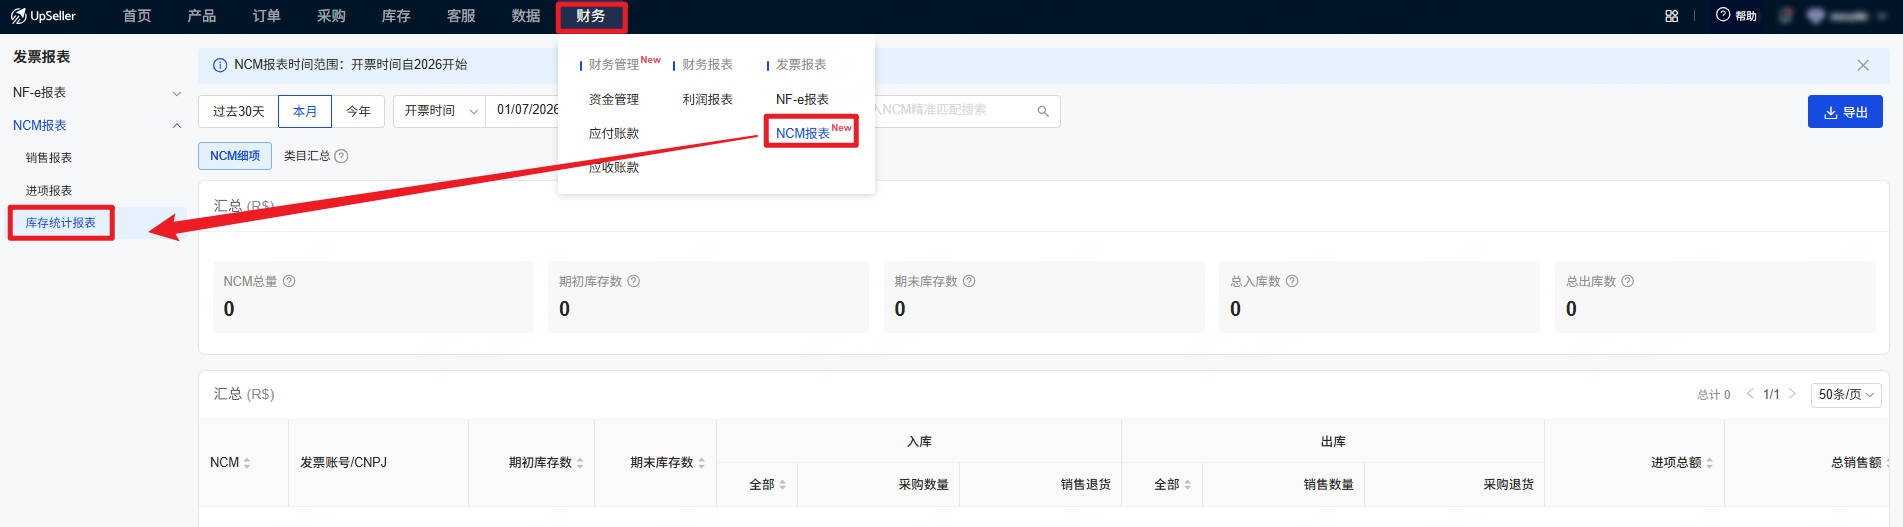This screenshot has width=1903, height=527.
Task: Select 利润报表 in finance dropdown
Action: point(708,100)
